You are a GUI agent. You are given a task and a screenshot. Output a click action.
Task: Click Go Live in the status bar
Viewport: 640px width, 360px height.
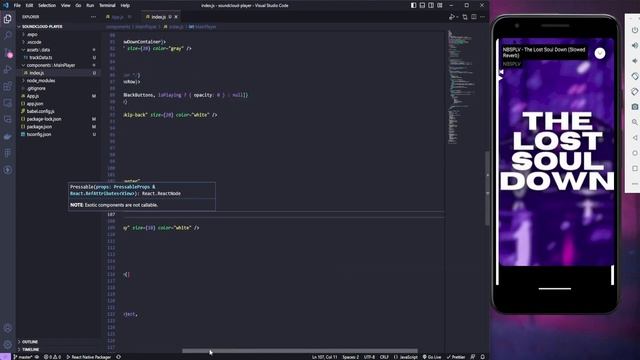point(432,357)
